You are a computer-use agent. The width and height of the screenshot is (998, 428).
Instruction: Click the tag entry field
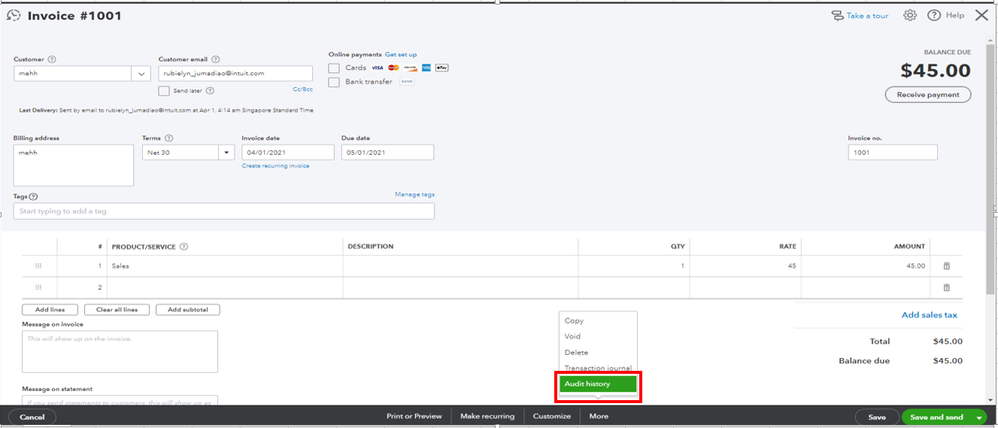(224, 211)
